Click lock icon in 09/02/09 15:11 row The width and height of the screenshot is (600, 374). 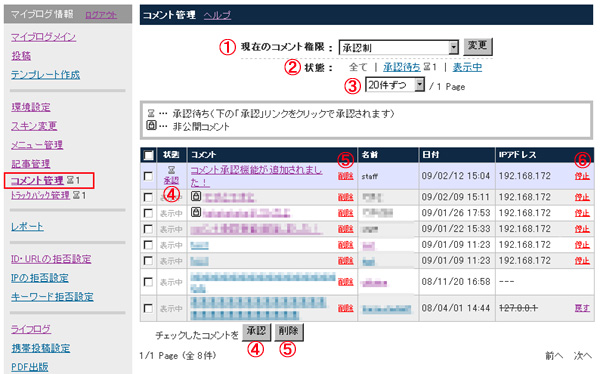[x=196, y=196]
